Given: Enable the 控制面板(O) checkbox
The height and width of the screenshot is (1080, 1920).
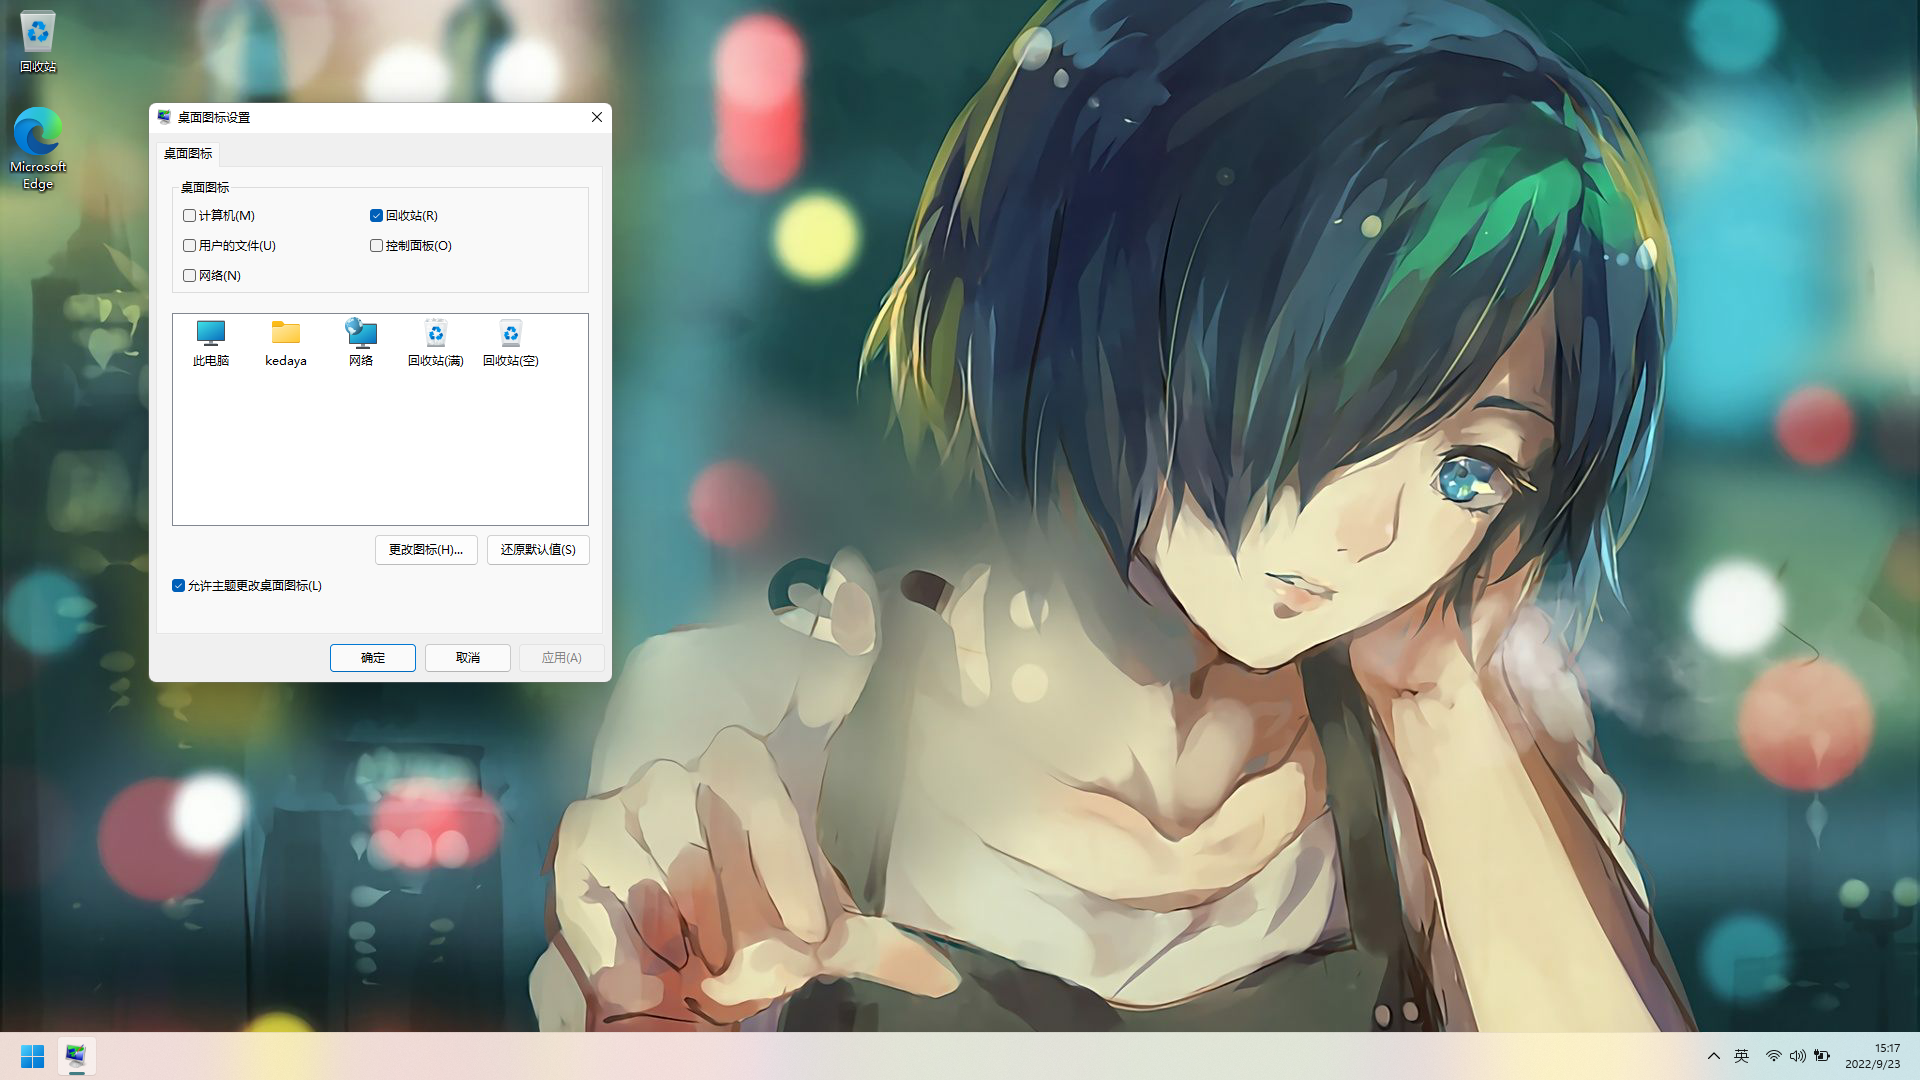Looking at the screenshot, I should (376, 246).
